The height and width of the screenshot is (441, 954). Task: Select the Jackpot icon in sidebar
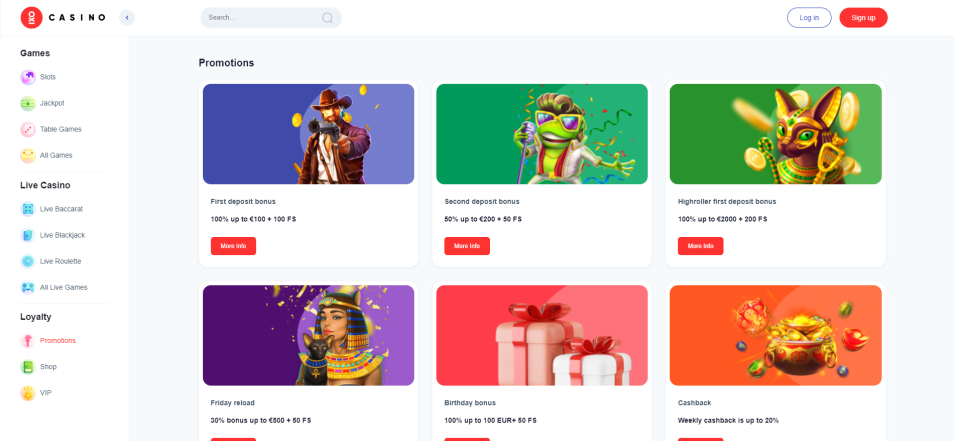tap(28, 103)
